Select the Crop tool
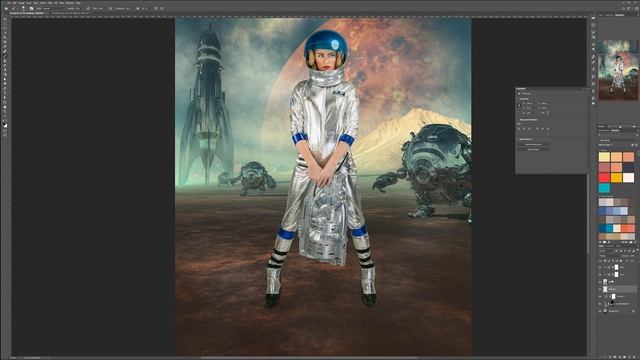This screenshot has width=640, height=360. click(5, 38)
